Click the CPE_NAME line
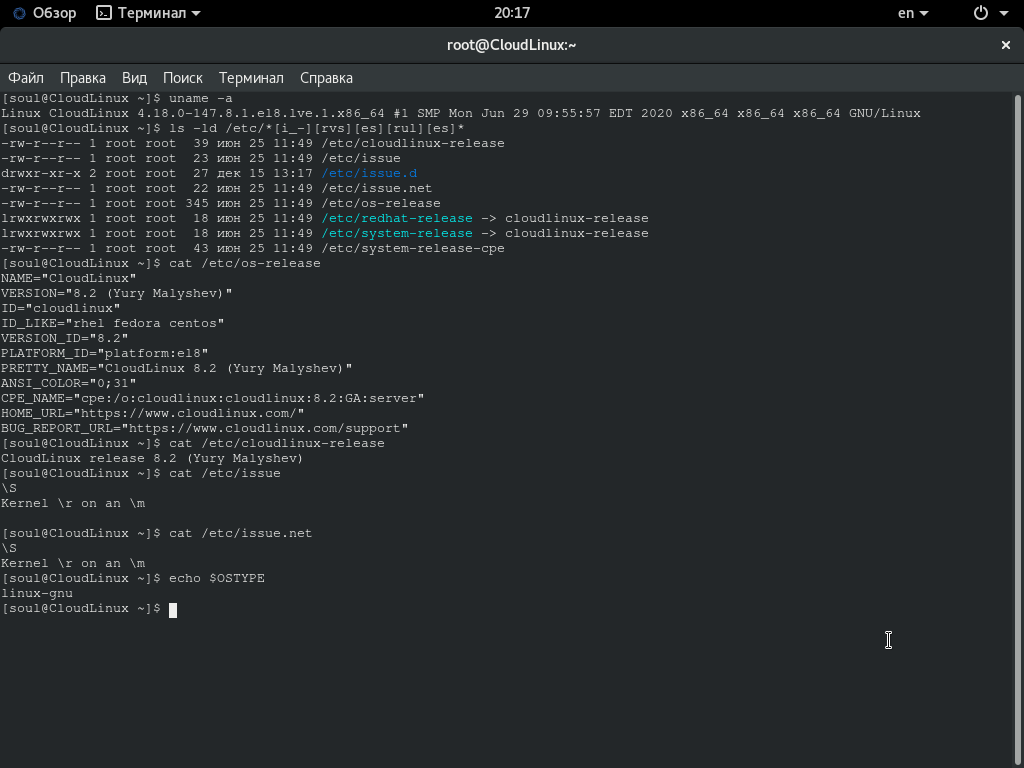This screenshot has height=768, width=1024. (212, 398)
